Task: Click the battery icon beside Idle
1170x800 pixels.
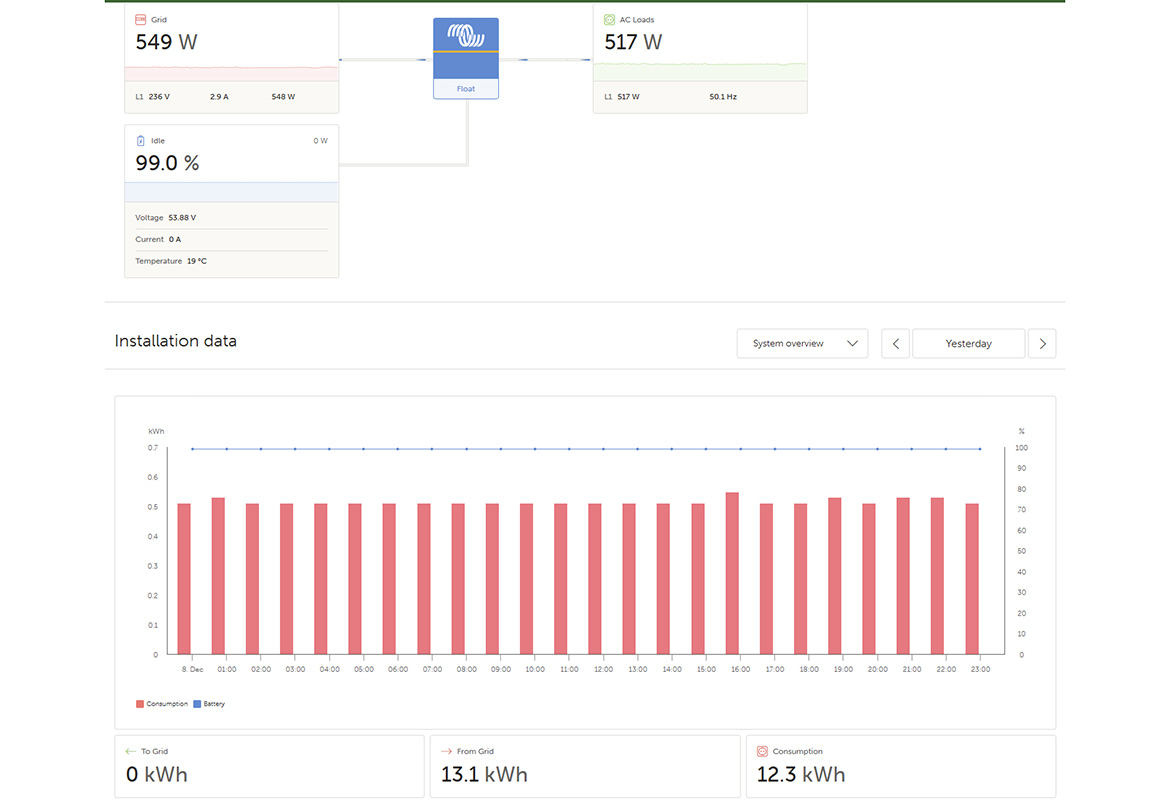Action: 141,141
